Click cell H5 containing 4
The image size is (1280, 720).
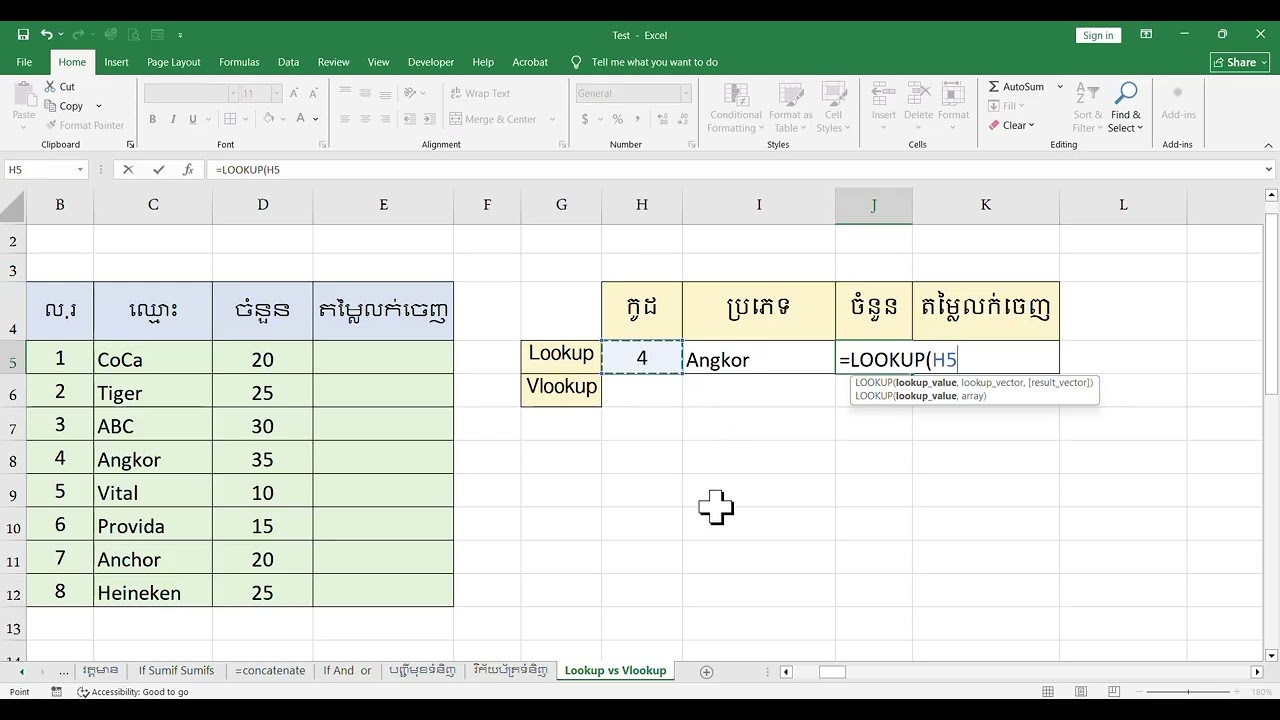tap(642, 357)
